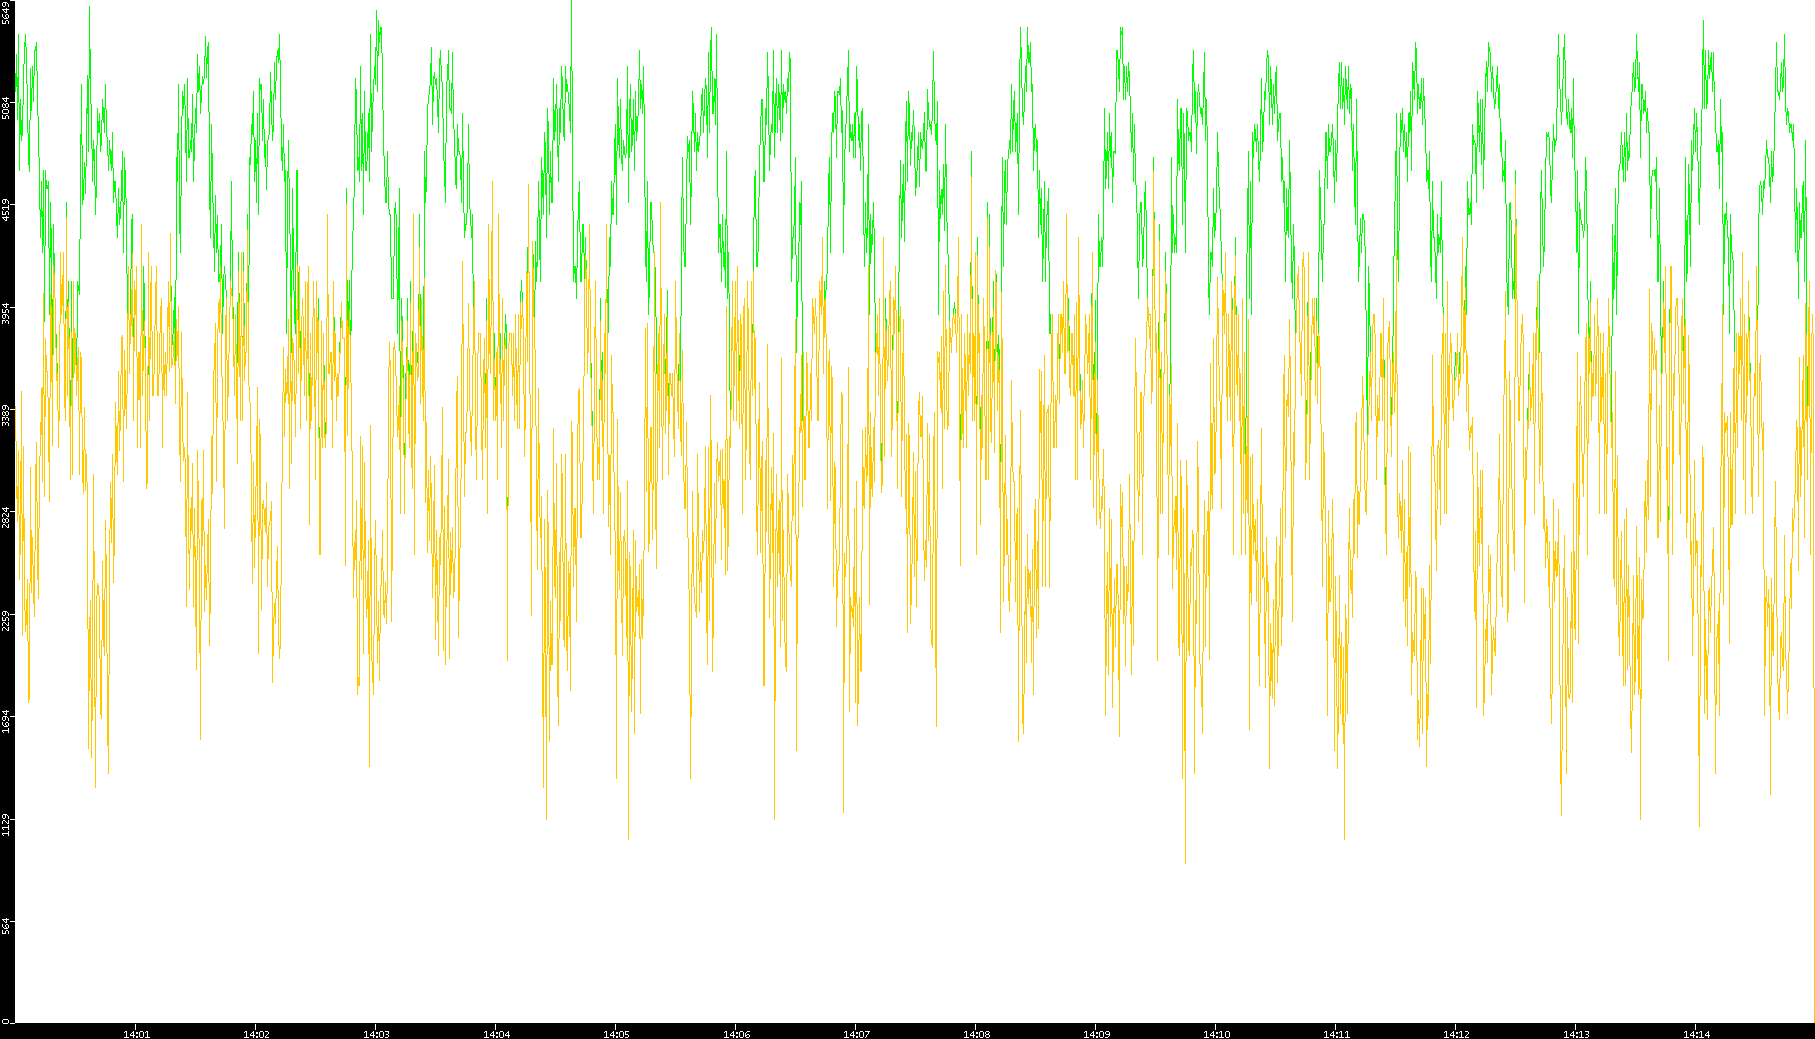1815x1039 pixels.
Task: Choose the 14:08 time axis label
Action: (x=976, y=1034)
